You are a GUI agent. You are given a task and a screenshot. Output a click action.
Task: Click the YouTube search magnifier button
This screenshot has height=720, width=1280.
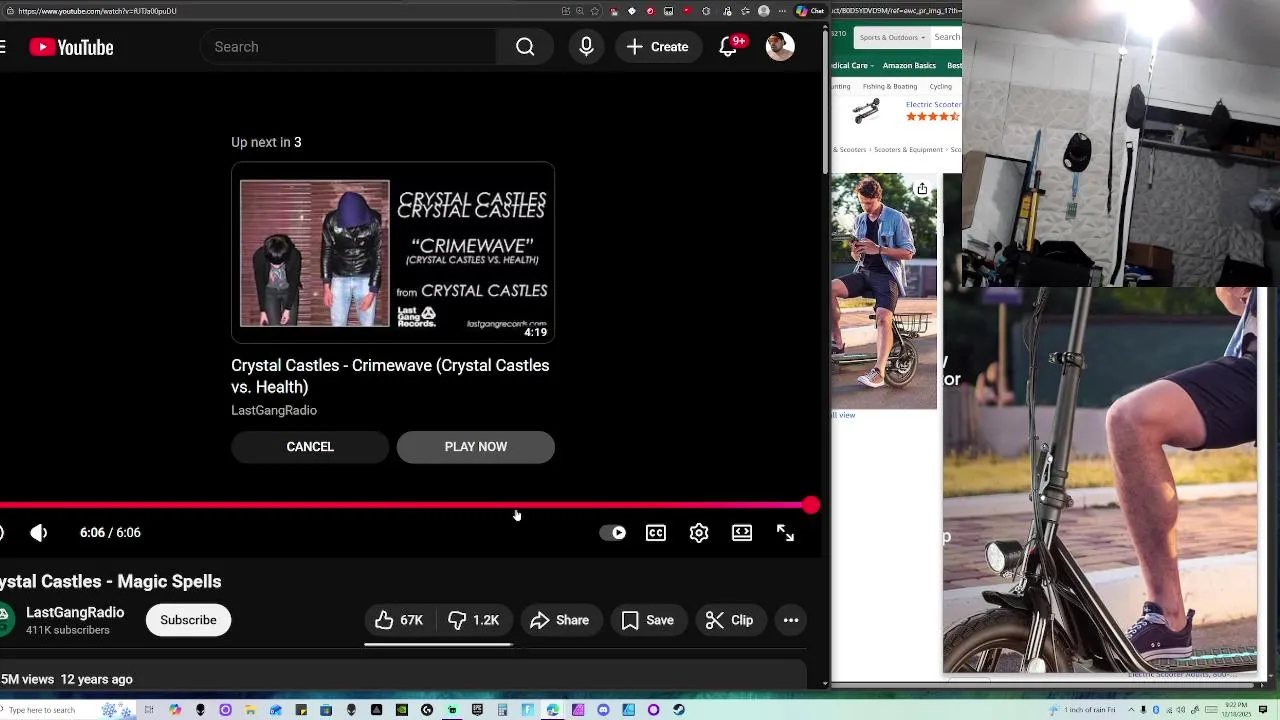525,47
